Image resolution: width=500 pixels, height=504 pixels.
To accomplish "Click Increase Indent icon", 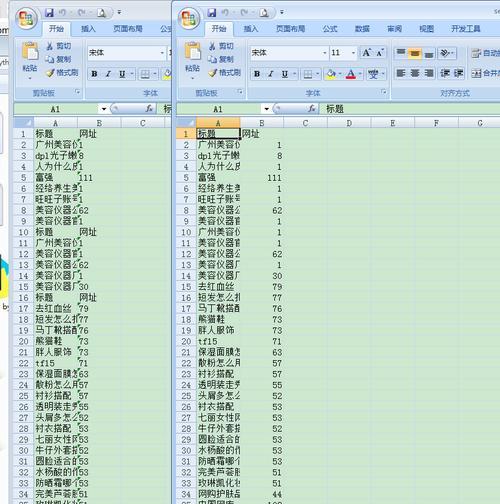I will pyautogui.click(x=458, y=73).
